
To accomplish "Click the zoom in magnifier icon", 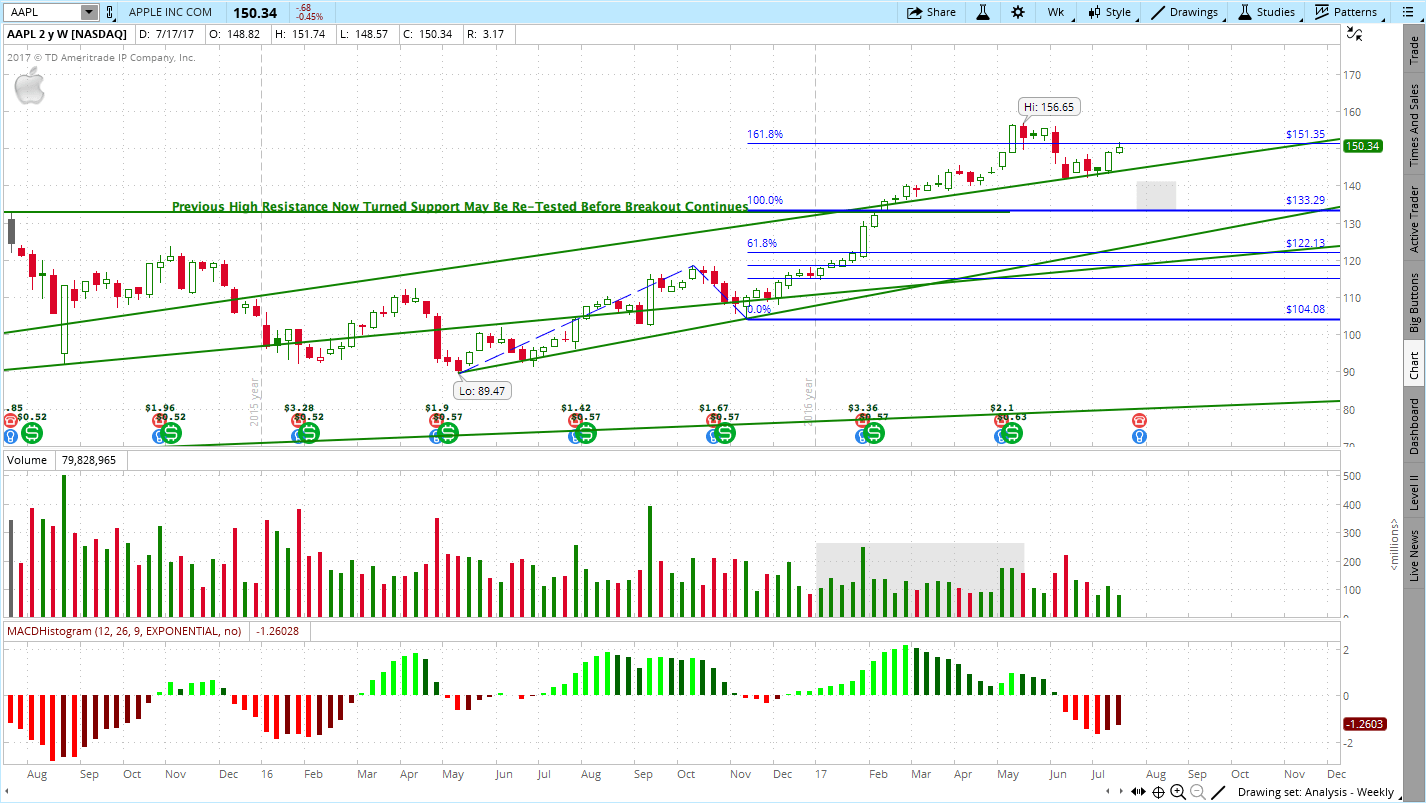I will coord(1178,792).
